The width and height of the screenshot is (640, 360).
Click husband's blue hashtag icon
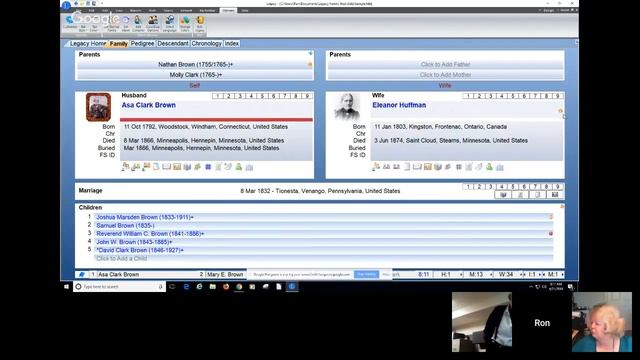click(208, 167)
